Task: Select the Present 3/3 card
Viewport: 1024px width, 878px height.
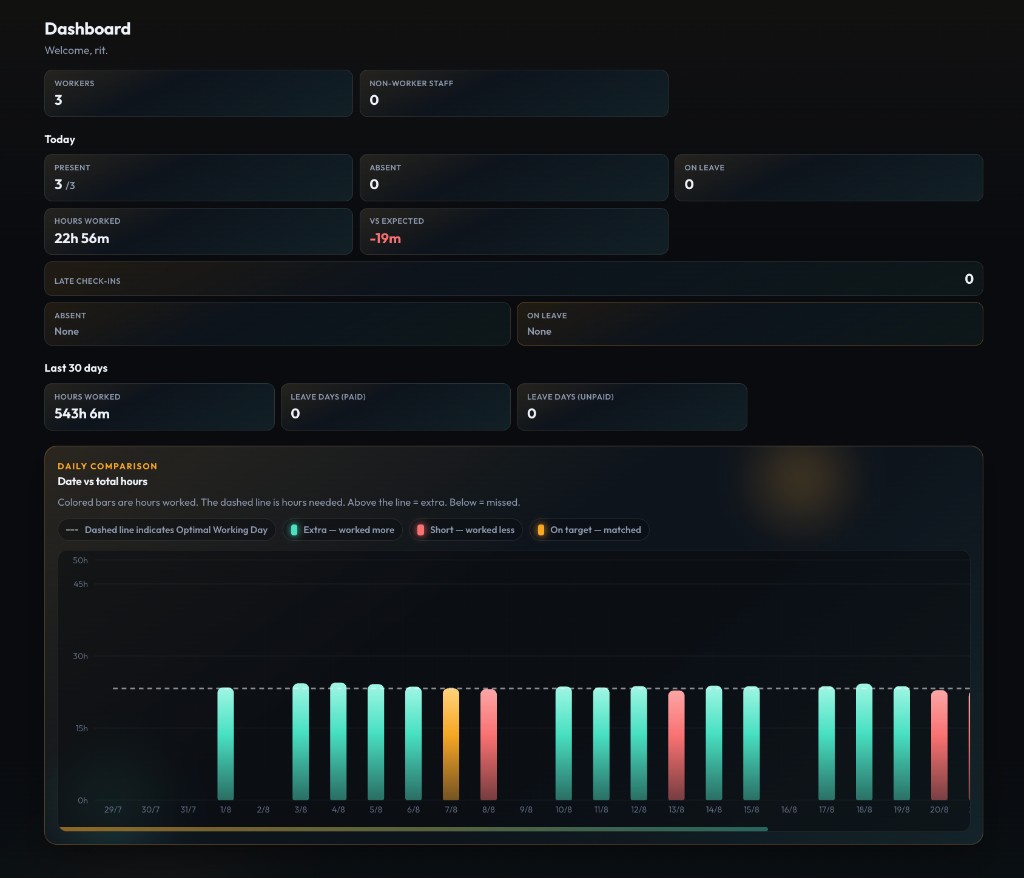Action: (x=198, y=178)
